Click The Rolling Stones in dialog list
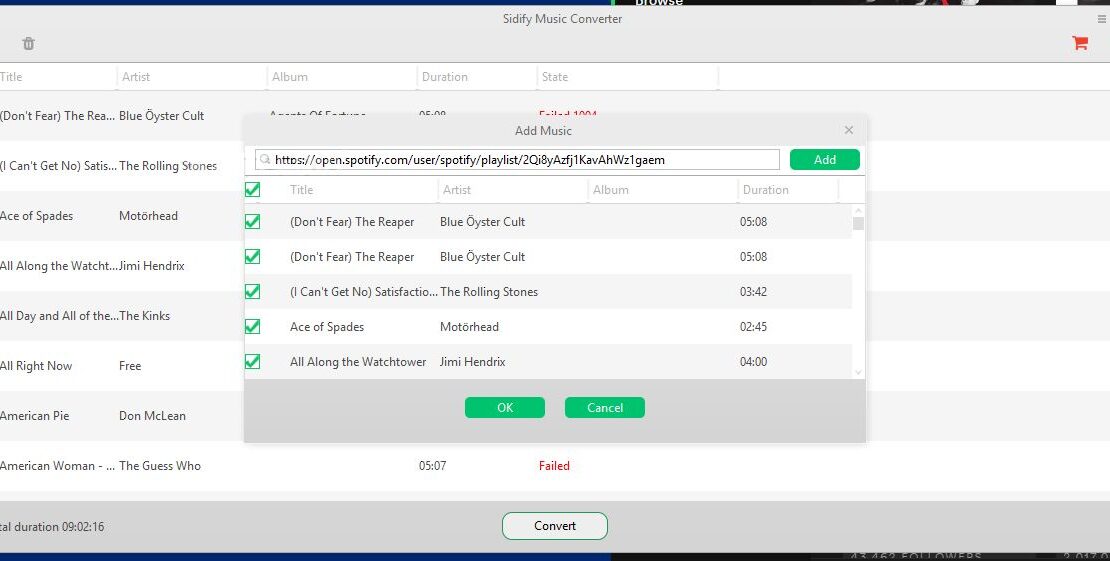The width and height of the screenshot is (1110, 561). point(489,291)
